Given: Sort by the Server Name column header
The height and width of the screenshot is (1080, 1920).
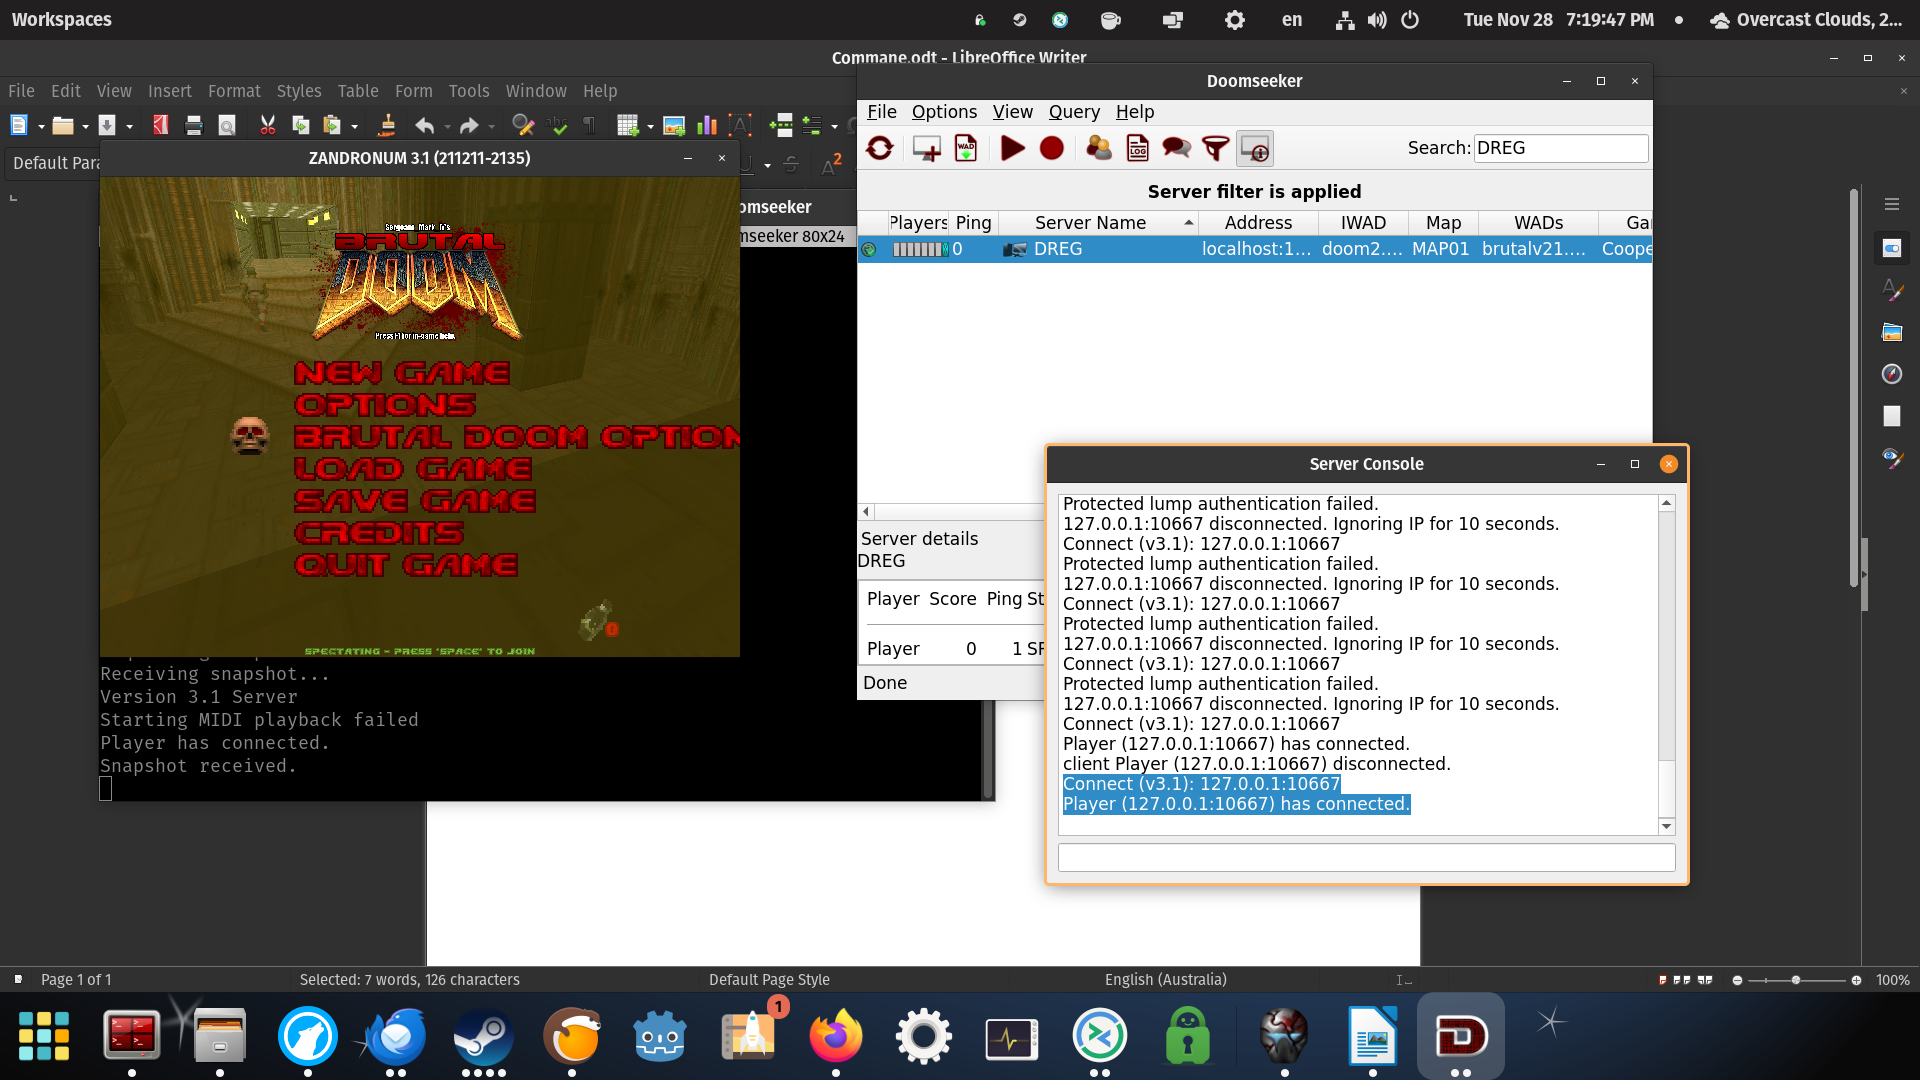Looking at the screenshot, I should coord(1090,223).
